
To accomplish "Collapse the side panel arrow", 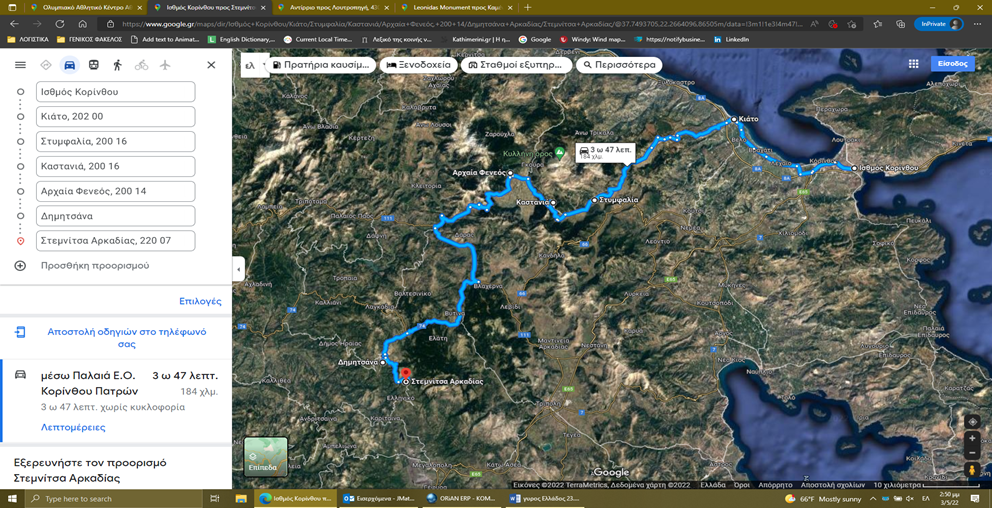I will click(x=239, y=269).
